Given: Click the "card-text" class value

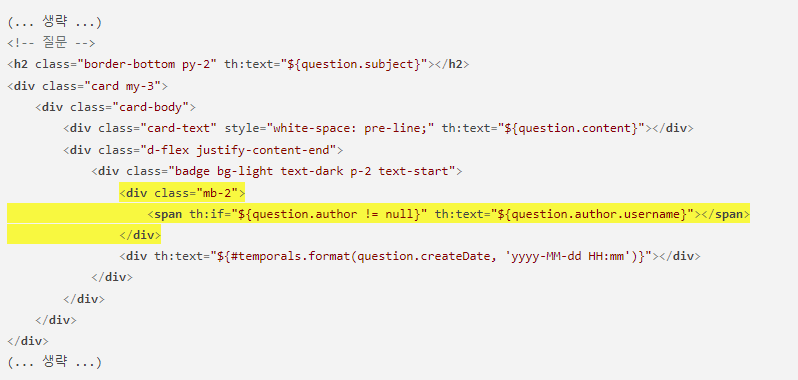Looking at the screenshot, I should [178, 128].
